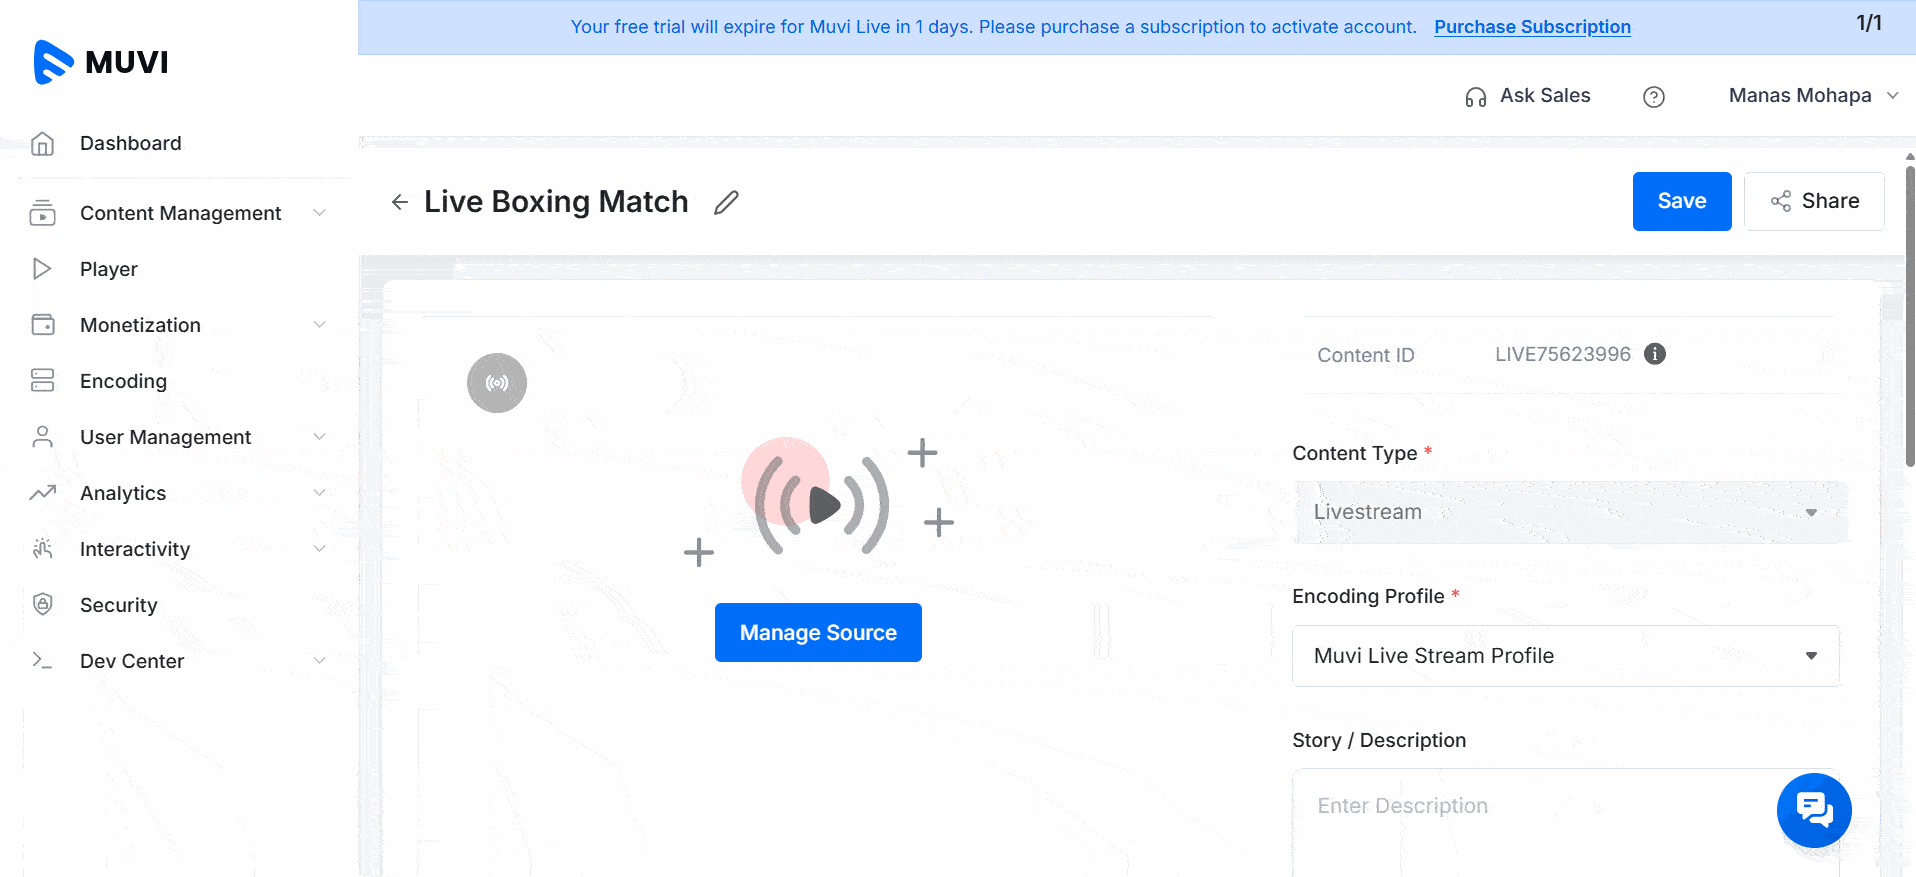Open the chat support bubble
The image size is (1916, 877).
1813,810
